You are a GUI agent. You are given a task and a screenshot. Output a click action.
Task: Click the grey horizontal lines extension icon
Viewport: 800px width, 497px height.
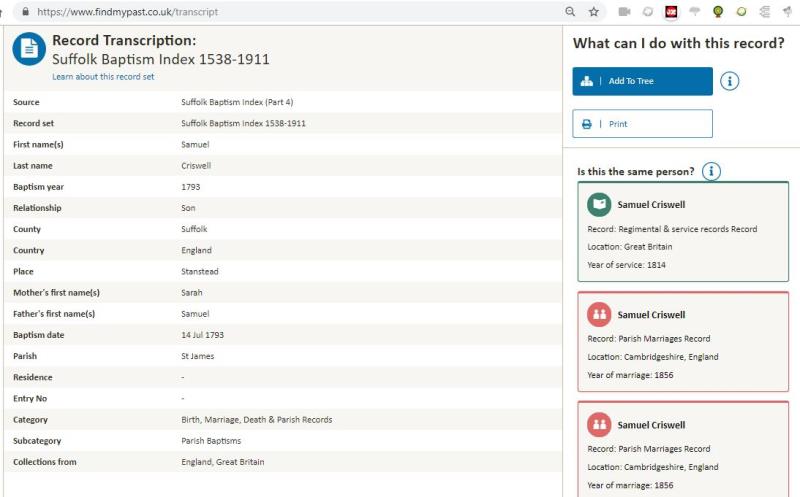764,11
